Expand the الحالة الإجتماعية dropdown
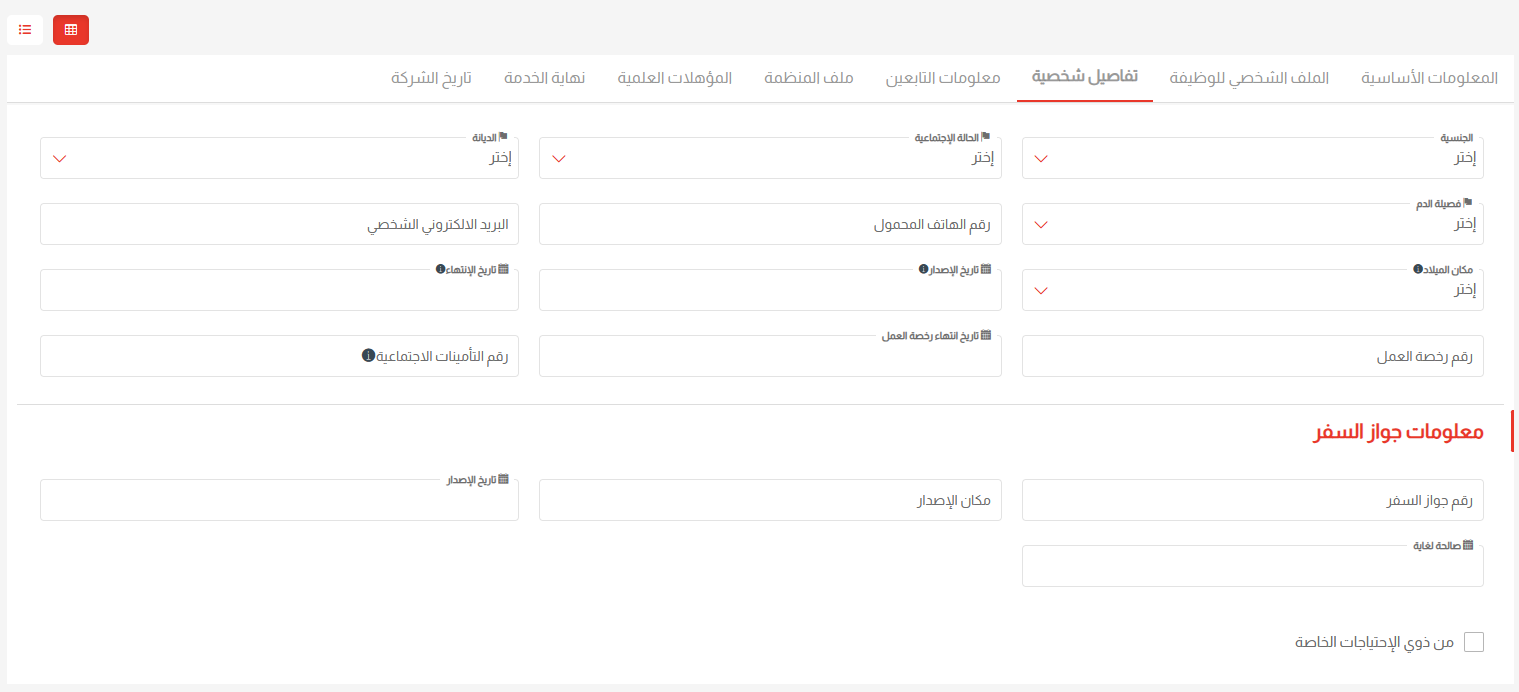The image size is (1519, 692). point(769,157)
